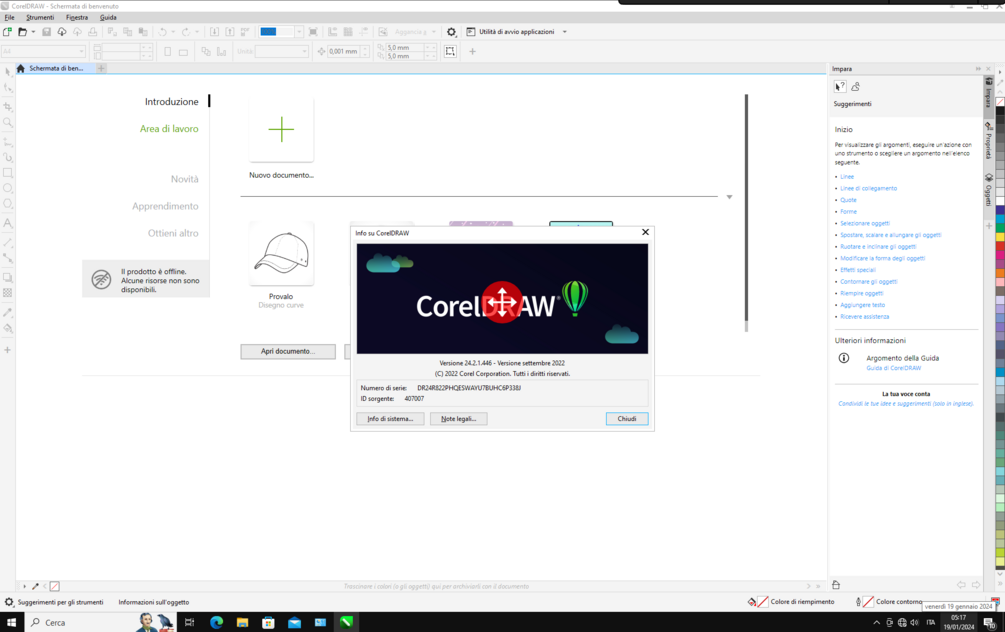Open the color palette flyout arrow
1005x632 pixels.
coord(1000,72)
